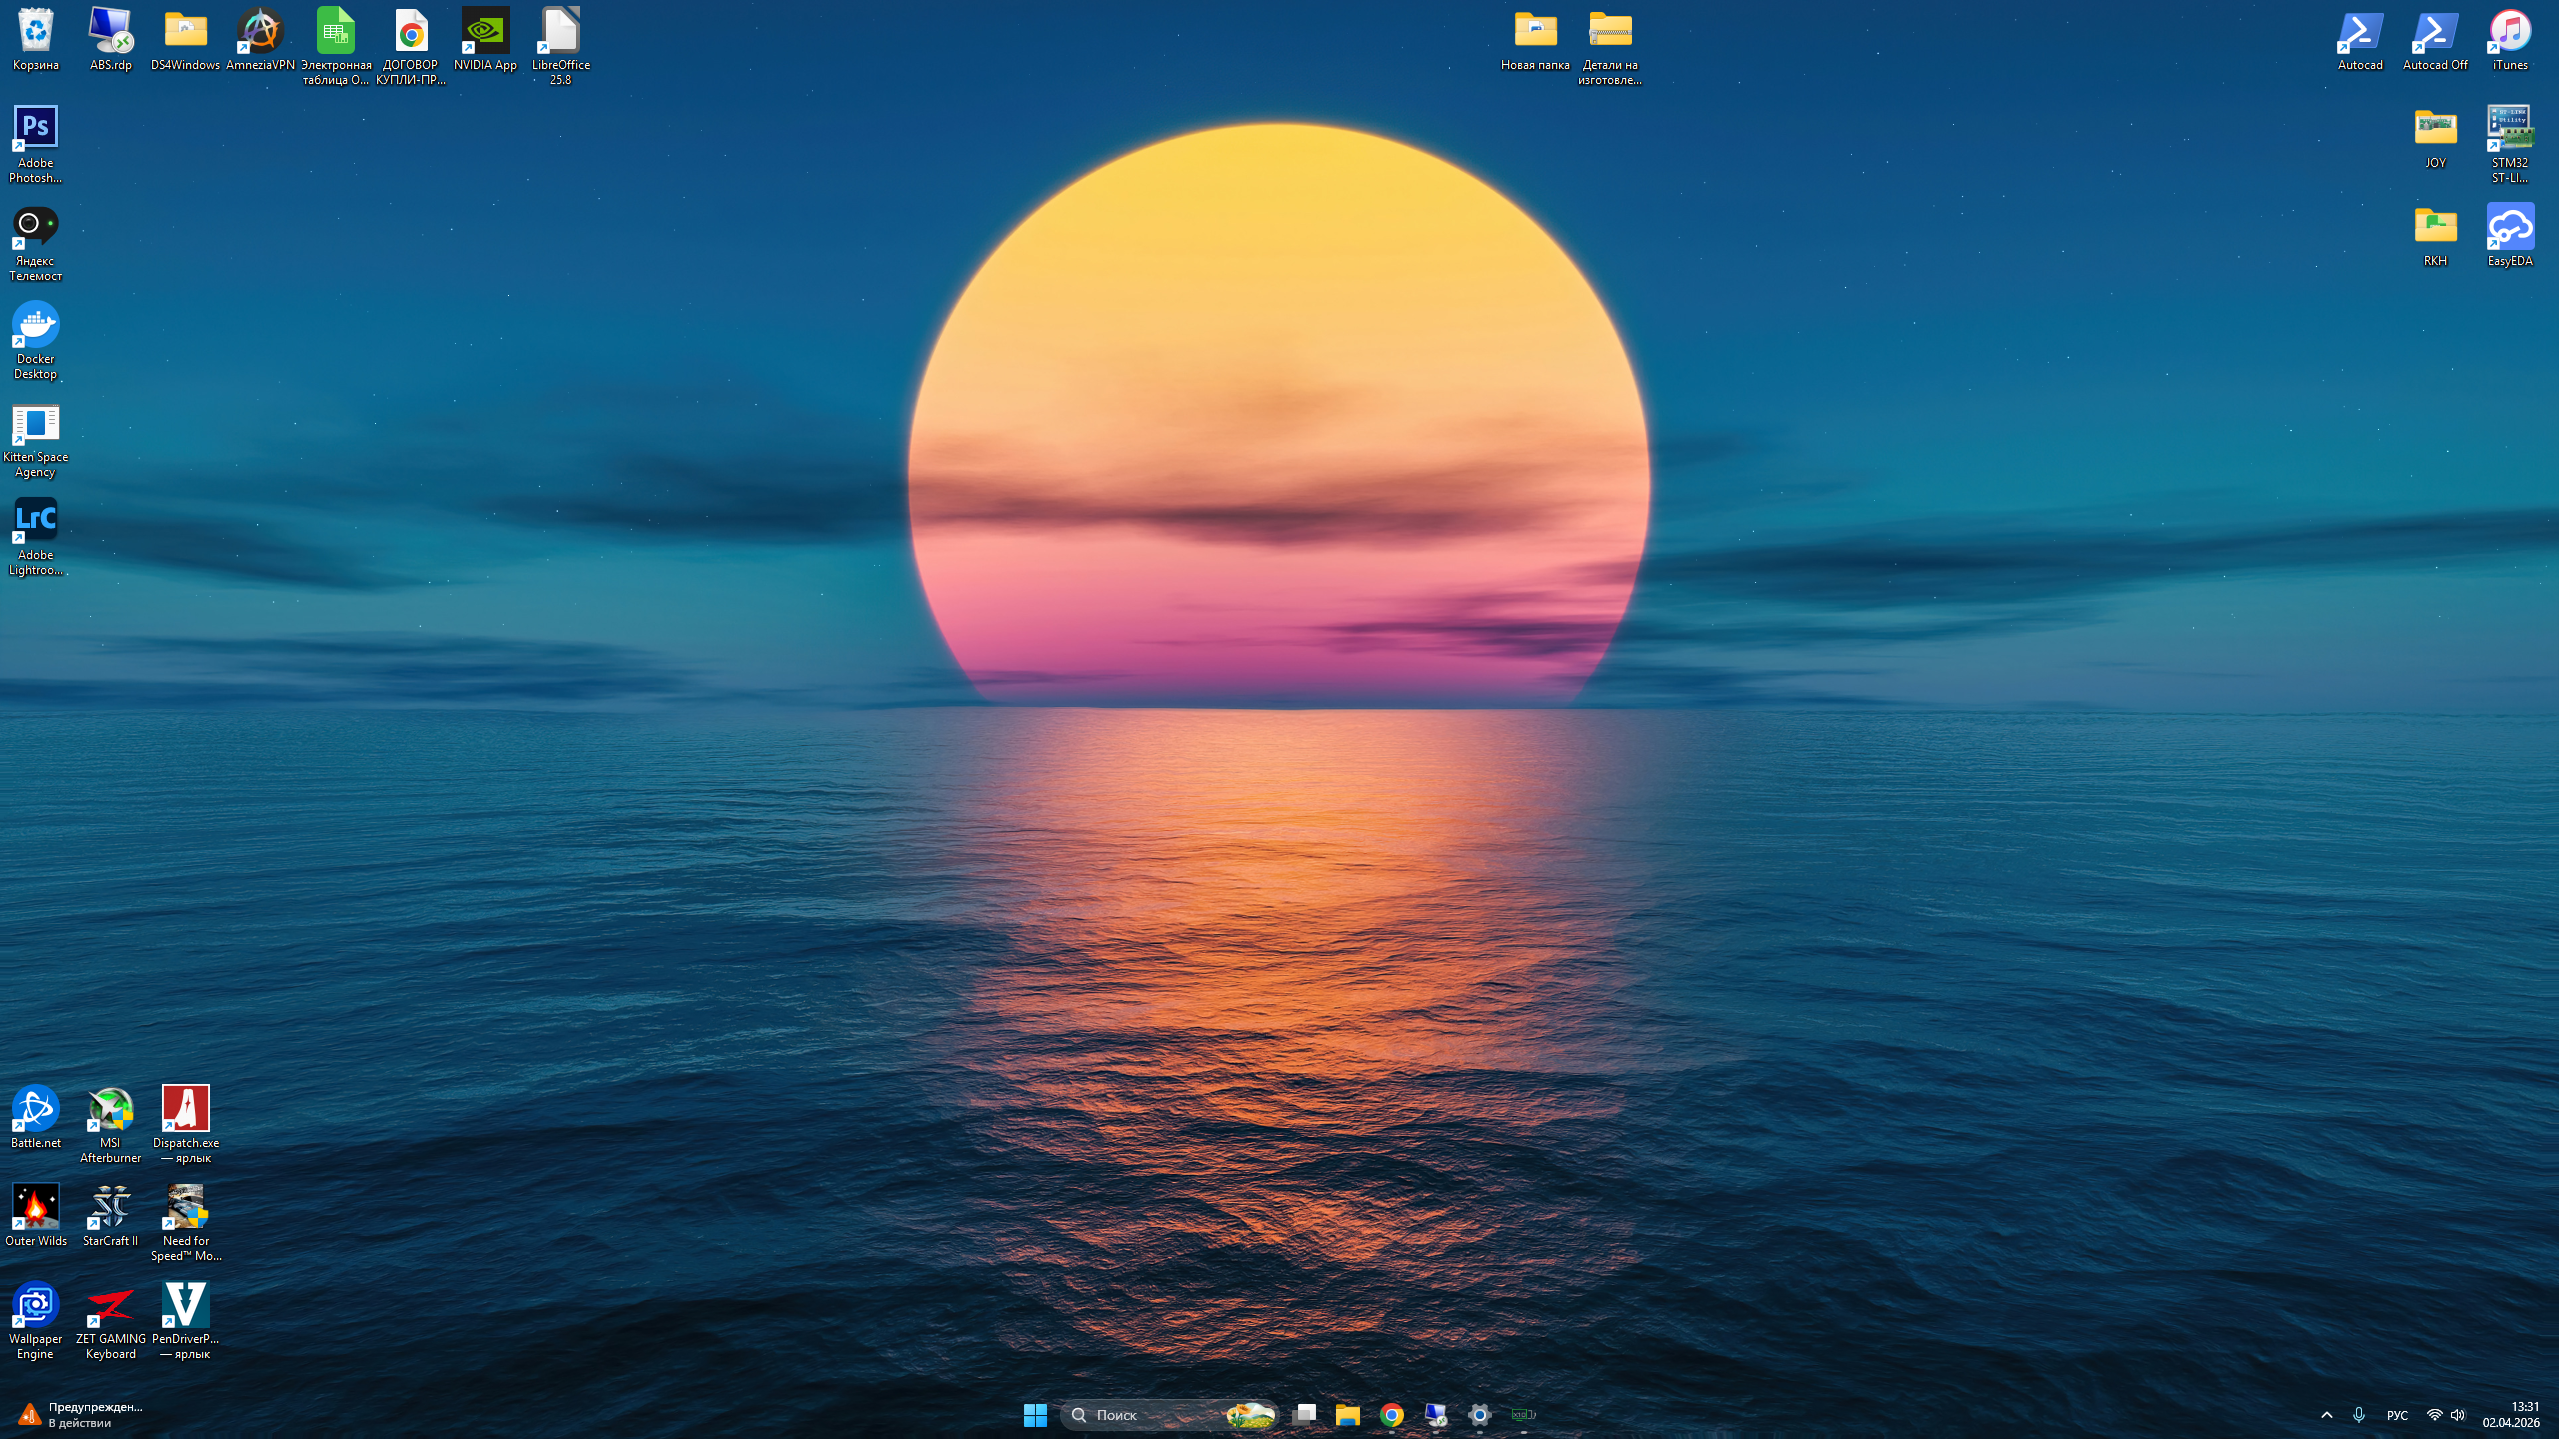Click the AmneziaVPN desktop shortcut
2559x1439 pixels.
[260, 31]
